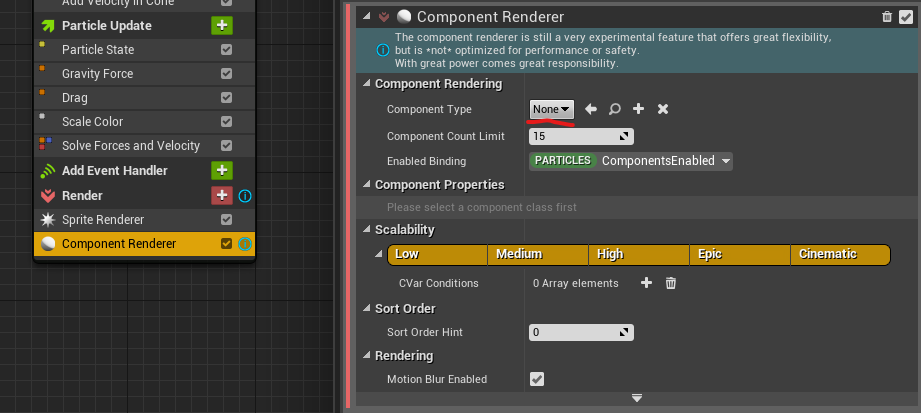Select the Add Event Handler row
This screenshot has width=921, height=413.
[144, 170]
